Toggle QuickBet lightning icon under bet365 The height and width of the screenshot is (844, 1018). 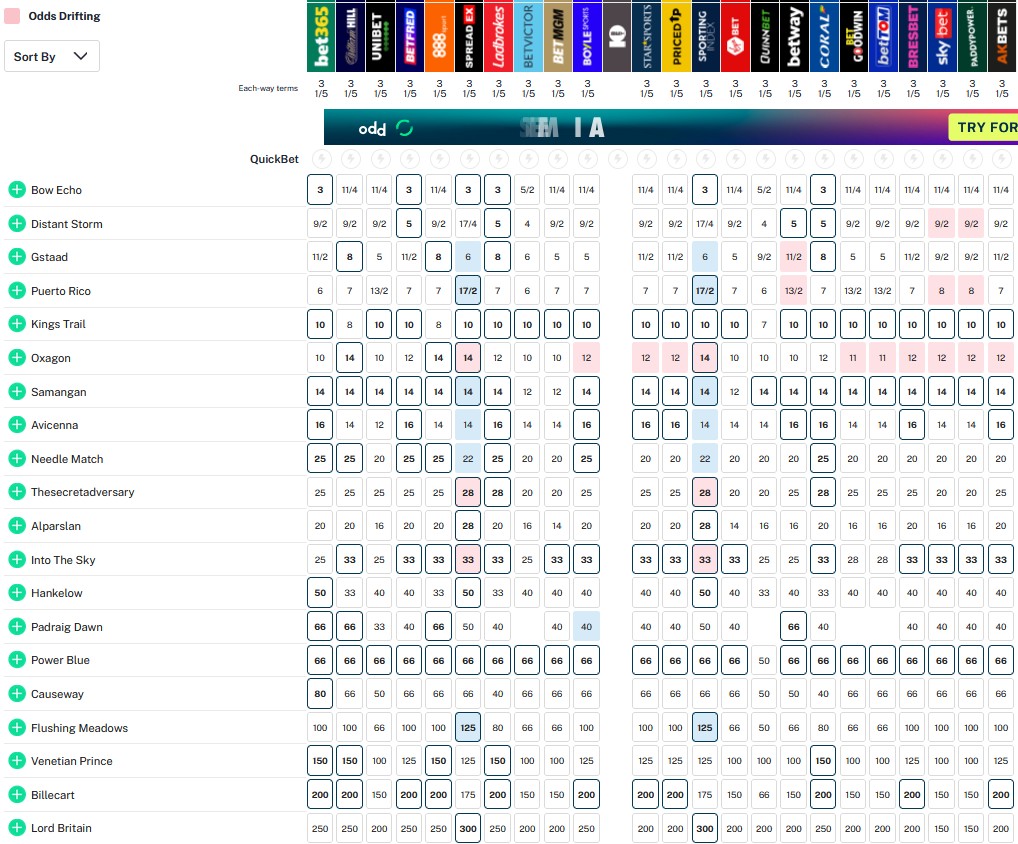click(x=321, y=159)
